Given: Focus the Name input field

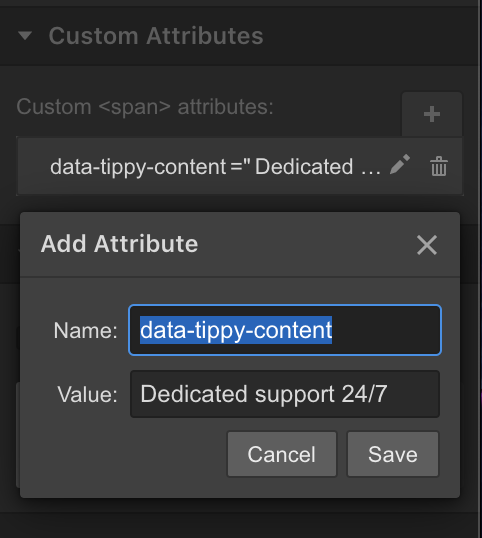Looking at the screenshot, I should pos(285,330).
